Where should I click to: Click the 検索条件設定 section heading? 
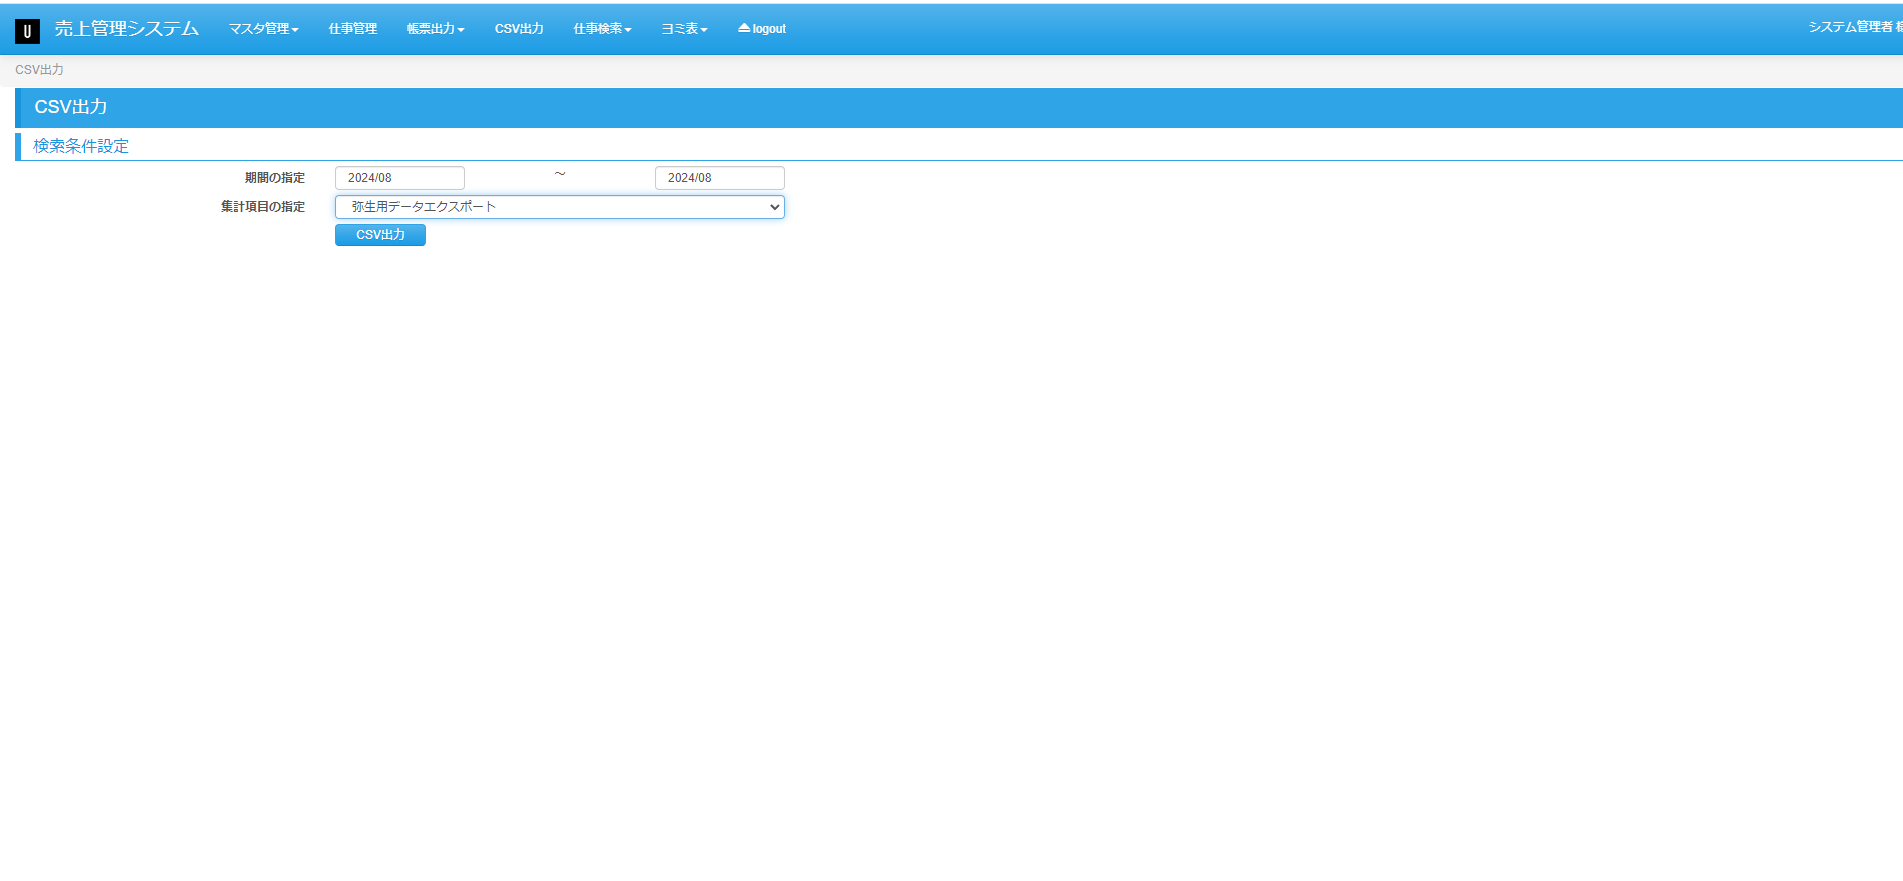(81, 146)
